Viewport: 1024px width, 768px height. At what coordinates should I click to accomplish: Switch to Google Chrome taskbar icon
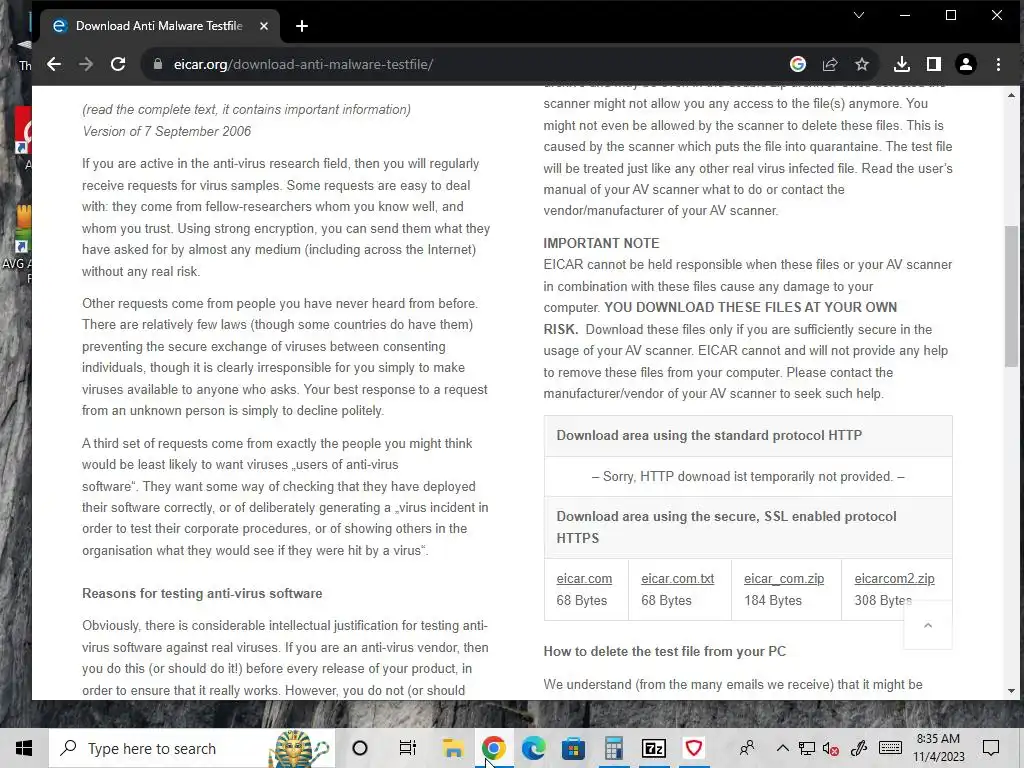point(494,748)
